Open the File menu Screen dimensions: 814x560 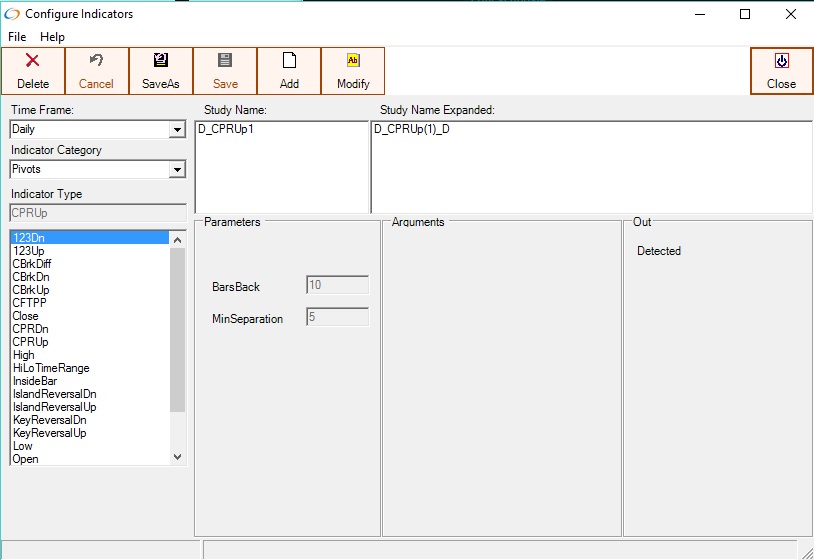pos(17,37)
